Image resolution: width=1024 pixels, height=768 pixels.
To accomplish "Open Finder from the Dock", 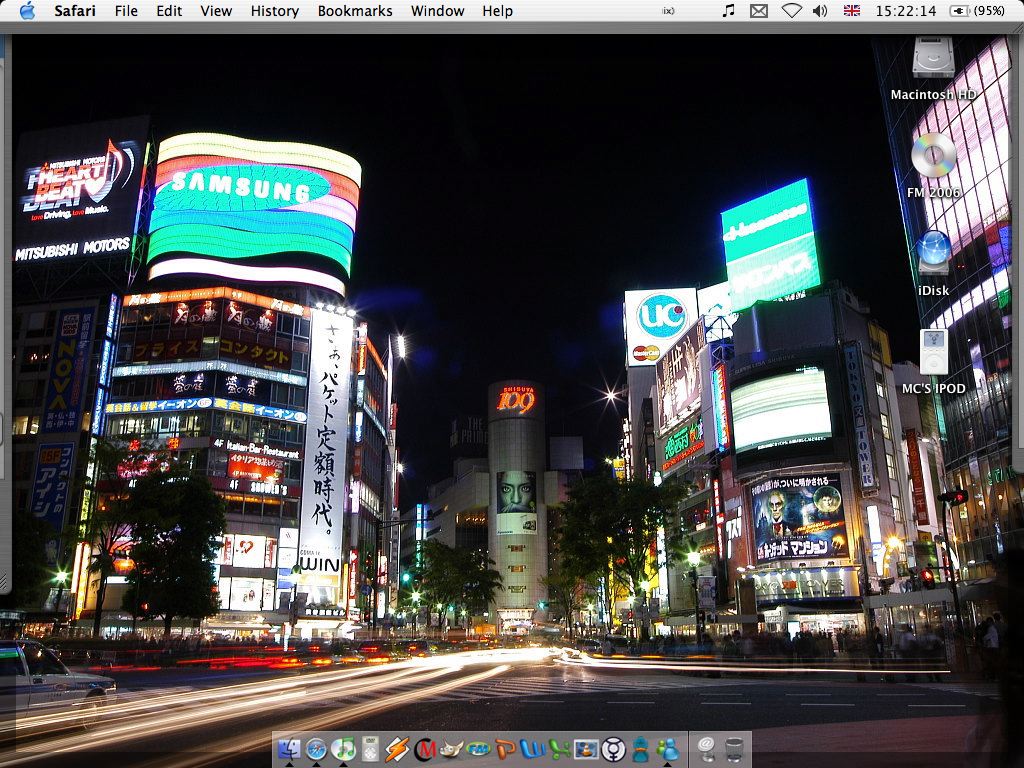I will (x=289, y=749).
